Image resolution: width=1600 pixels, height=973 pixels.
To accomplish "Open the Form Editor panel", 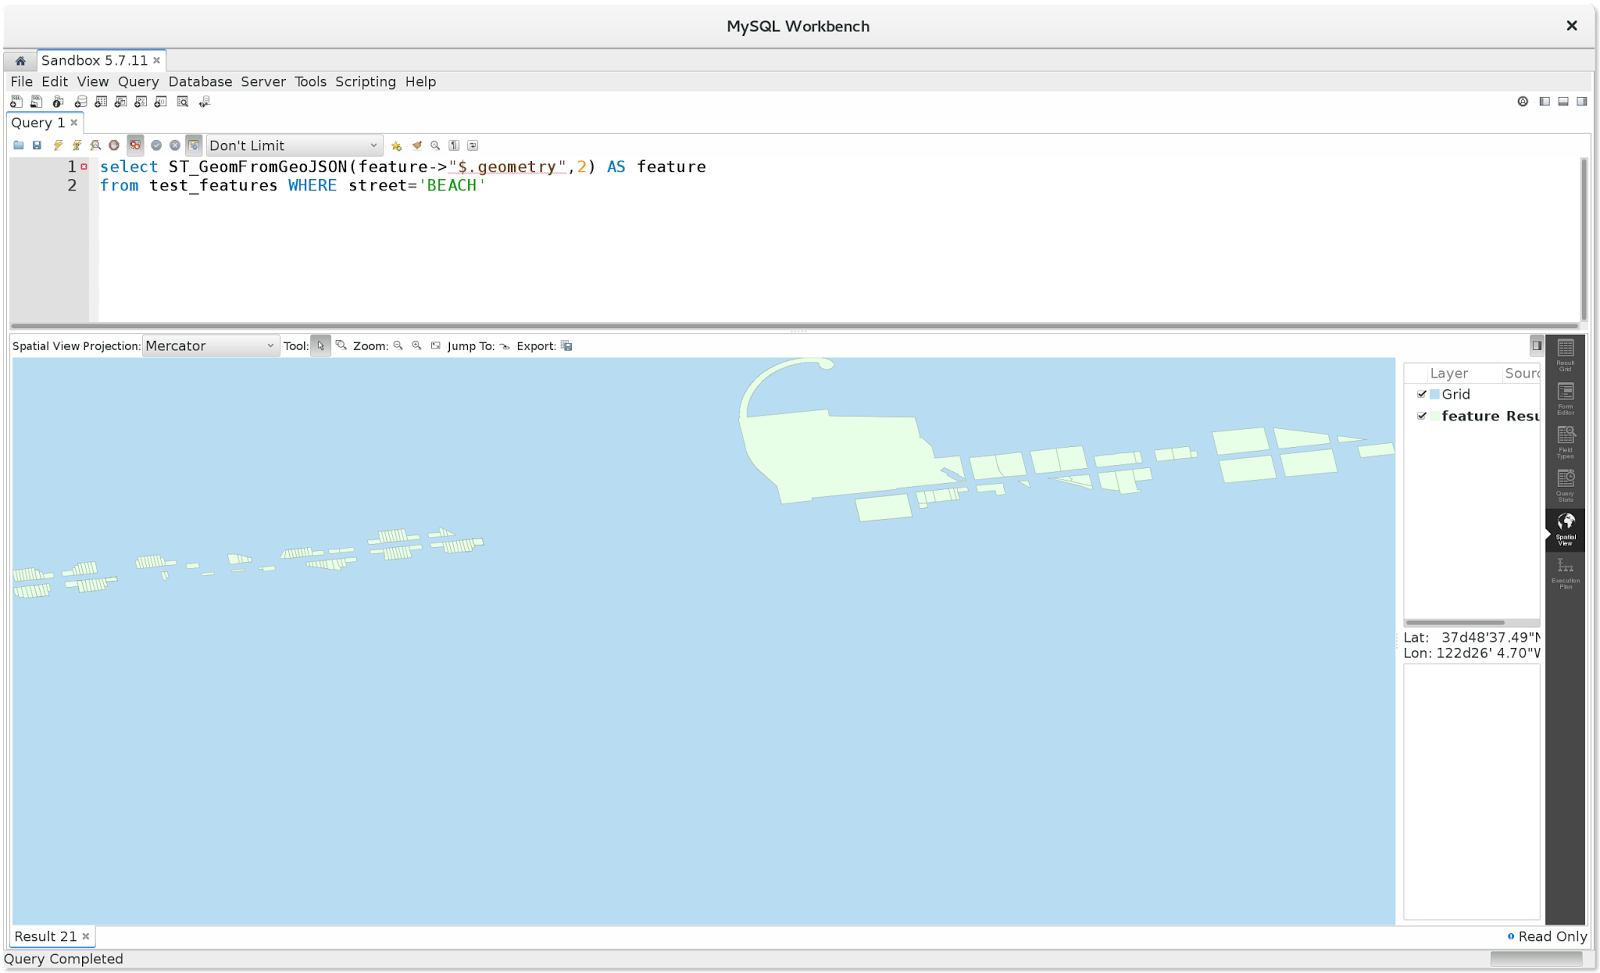I will (x=1565, y=398).
